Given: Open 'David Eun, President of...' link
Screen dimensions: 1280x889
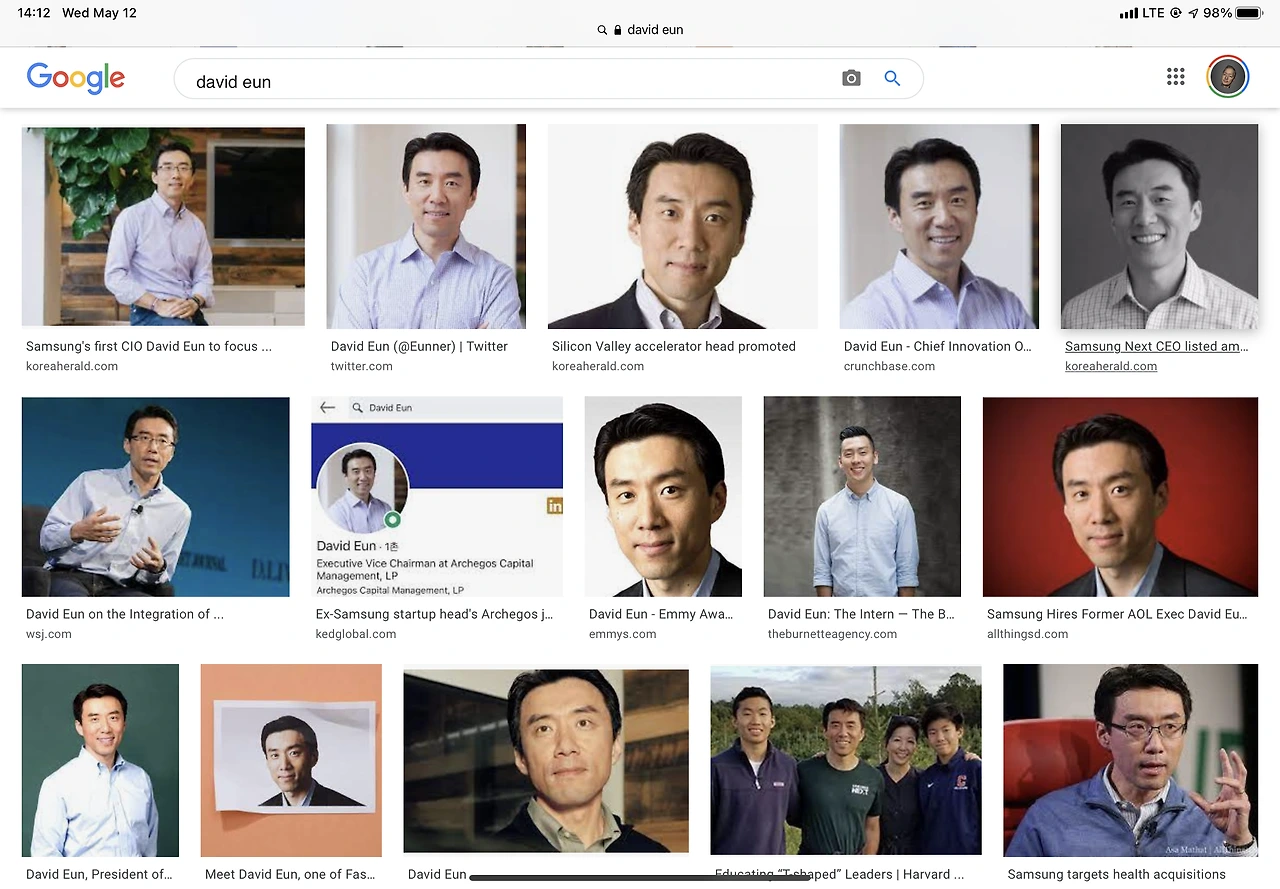Looking at the screenshot, I should (x=99, y=875).
